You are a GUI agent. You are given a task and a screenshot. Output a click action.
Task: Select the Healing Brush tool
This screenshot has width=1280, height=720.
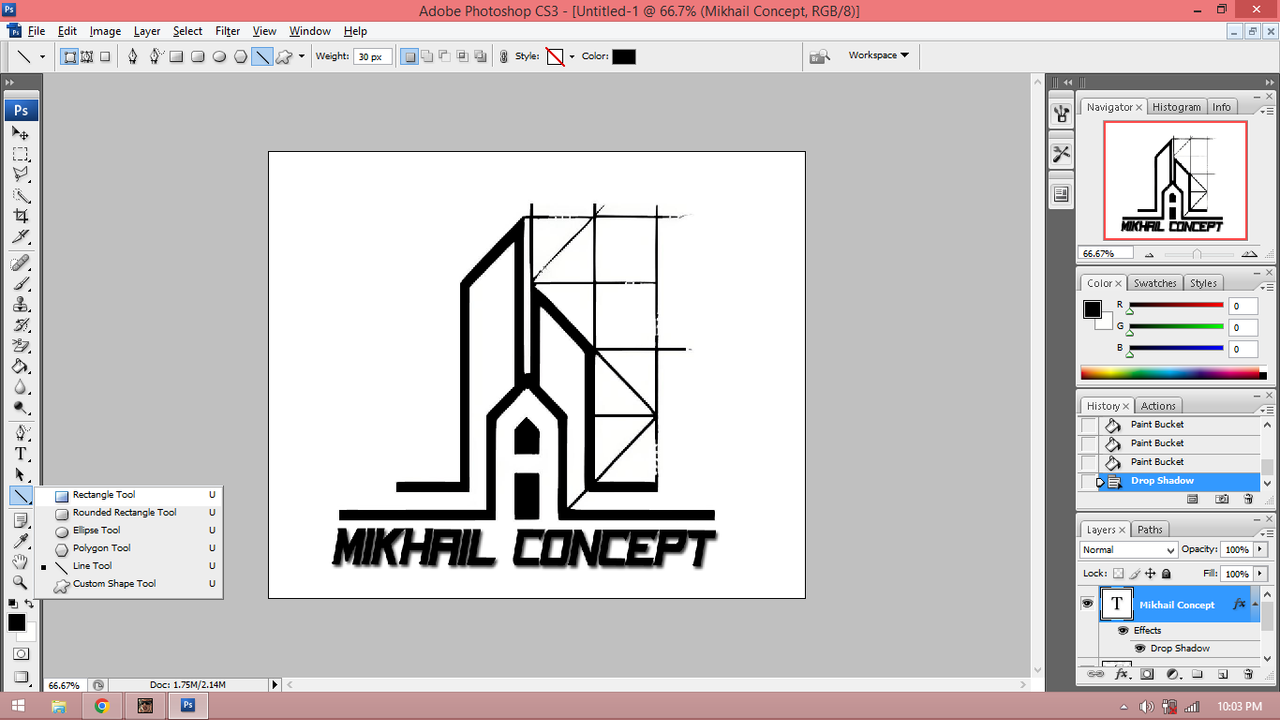click(20, 263)
